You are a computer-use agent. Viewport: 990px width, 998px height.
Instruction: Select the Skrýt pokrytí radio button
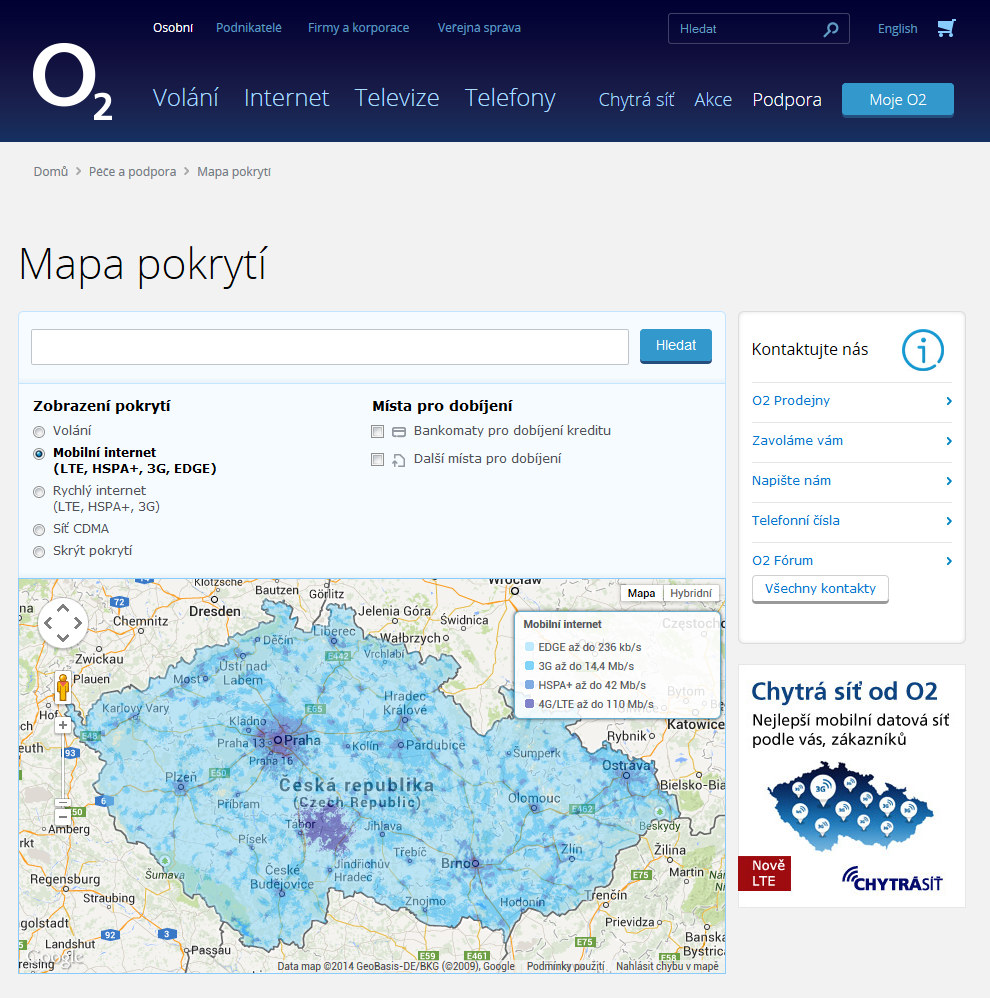click(x=39, y=551)
